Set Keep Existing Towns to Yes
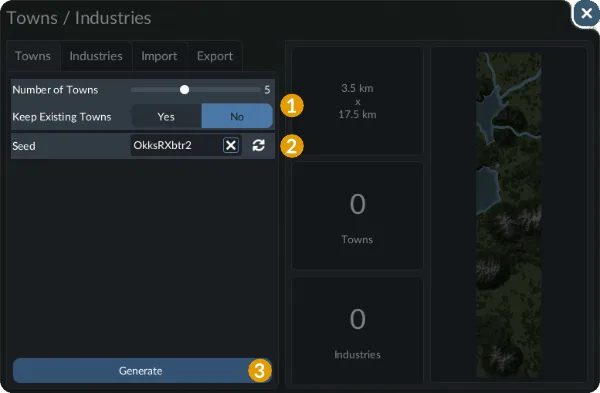The height and width of the screenshot is (393, 600). [166, 117]
